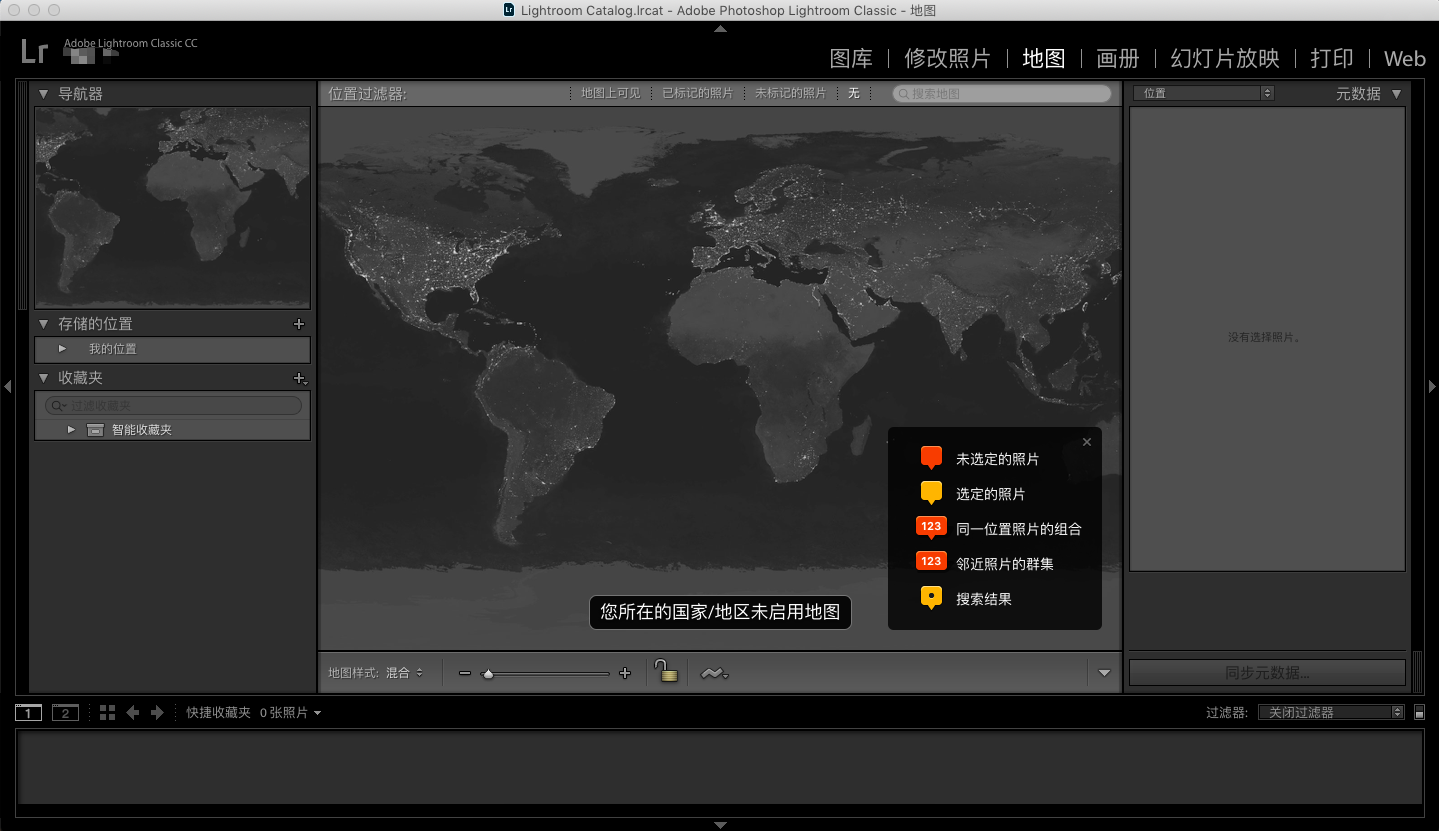Click the 搜索结果 pin icon
Screen dimensions: 1439x831
click(x=931, y=598)
